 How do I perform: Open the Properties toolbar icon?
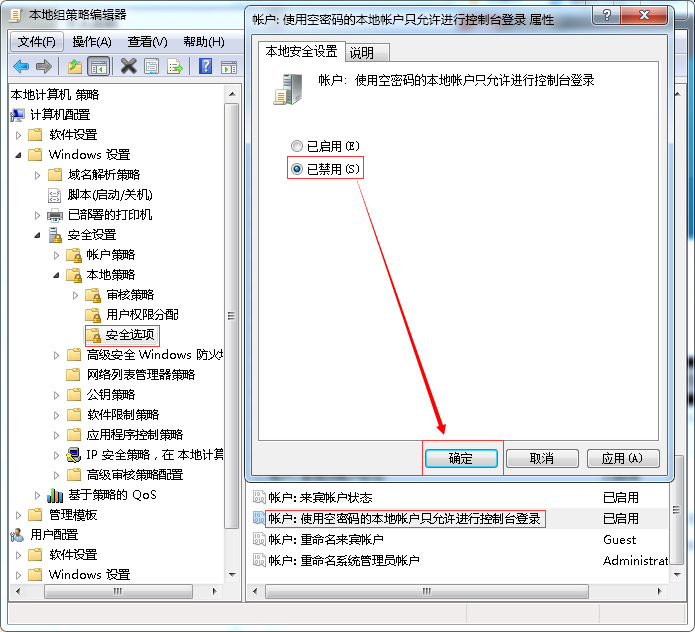(152, 66)
